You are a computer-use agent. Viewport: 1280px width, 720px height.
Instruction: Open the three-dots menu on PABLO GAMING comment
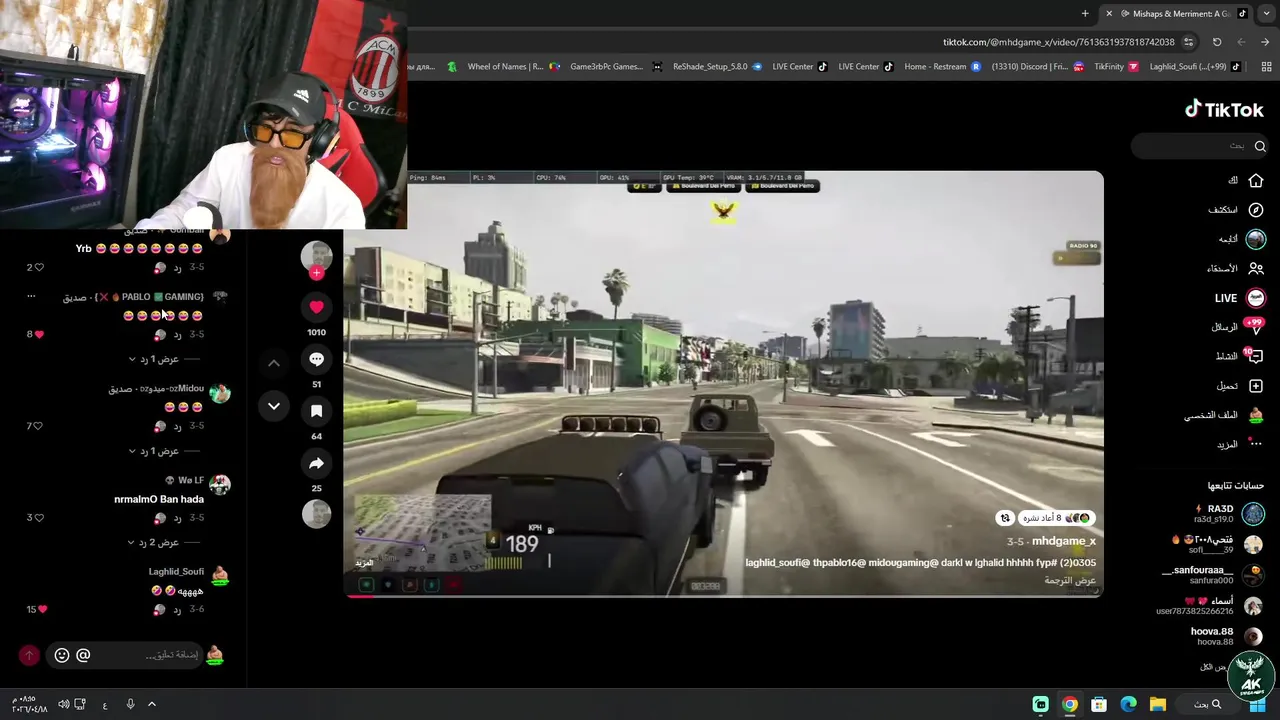point(31,296)
